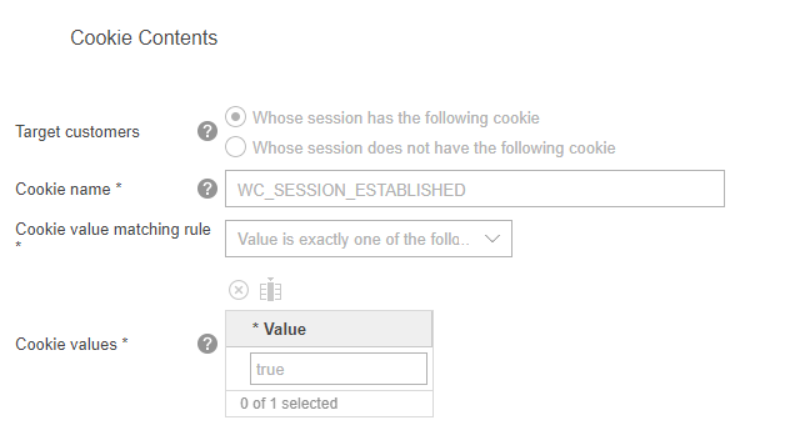Show help for Cookie values
The height and width of the screenshot is (427, 787).
click(208, 344)
